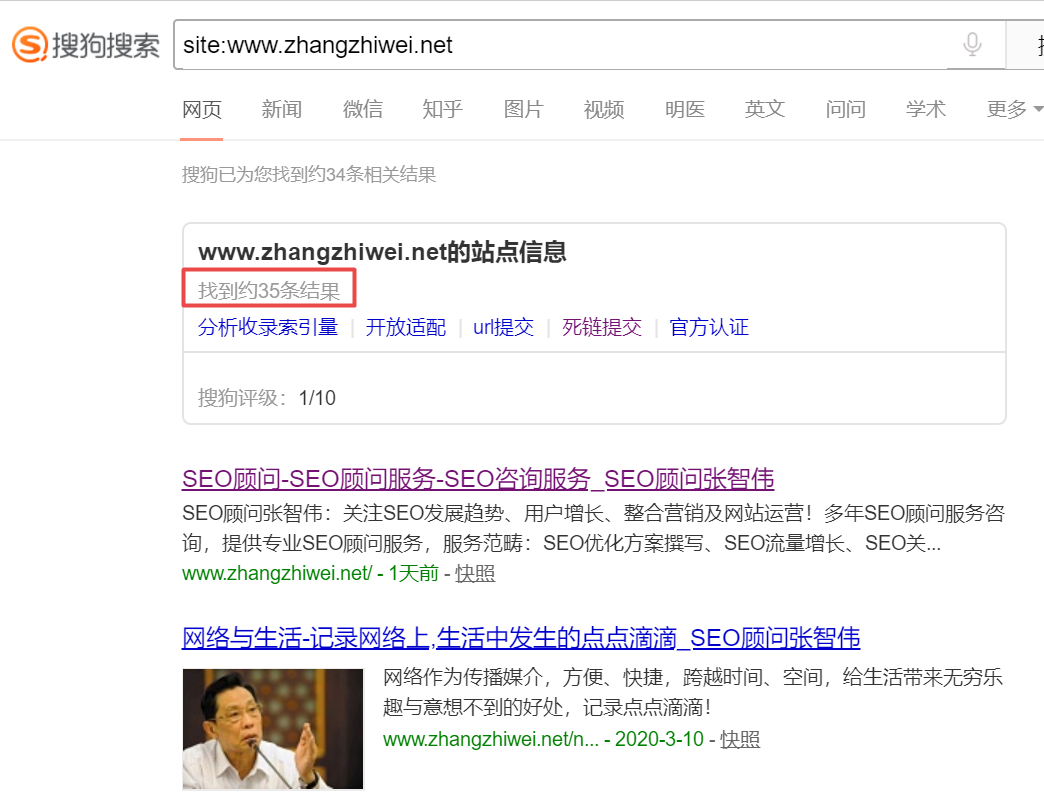Select the 学术 tab
This screenshot has height=810, width=1044.
pos(926,109)
